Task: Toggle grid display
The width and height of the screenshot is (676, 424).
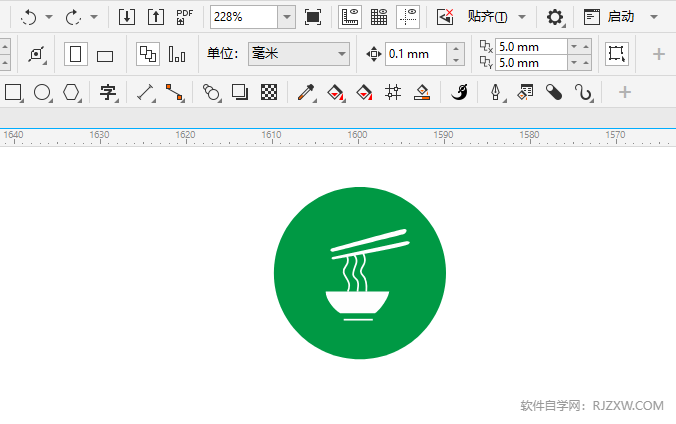Action: (x=379, y=17)
